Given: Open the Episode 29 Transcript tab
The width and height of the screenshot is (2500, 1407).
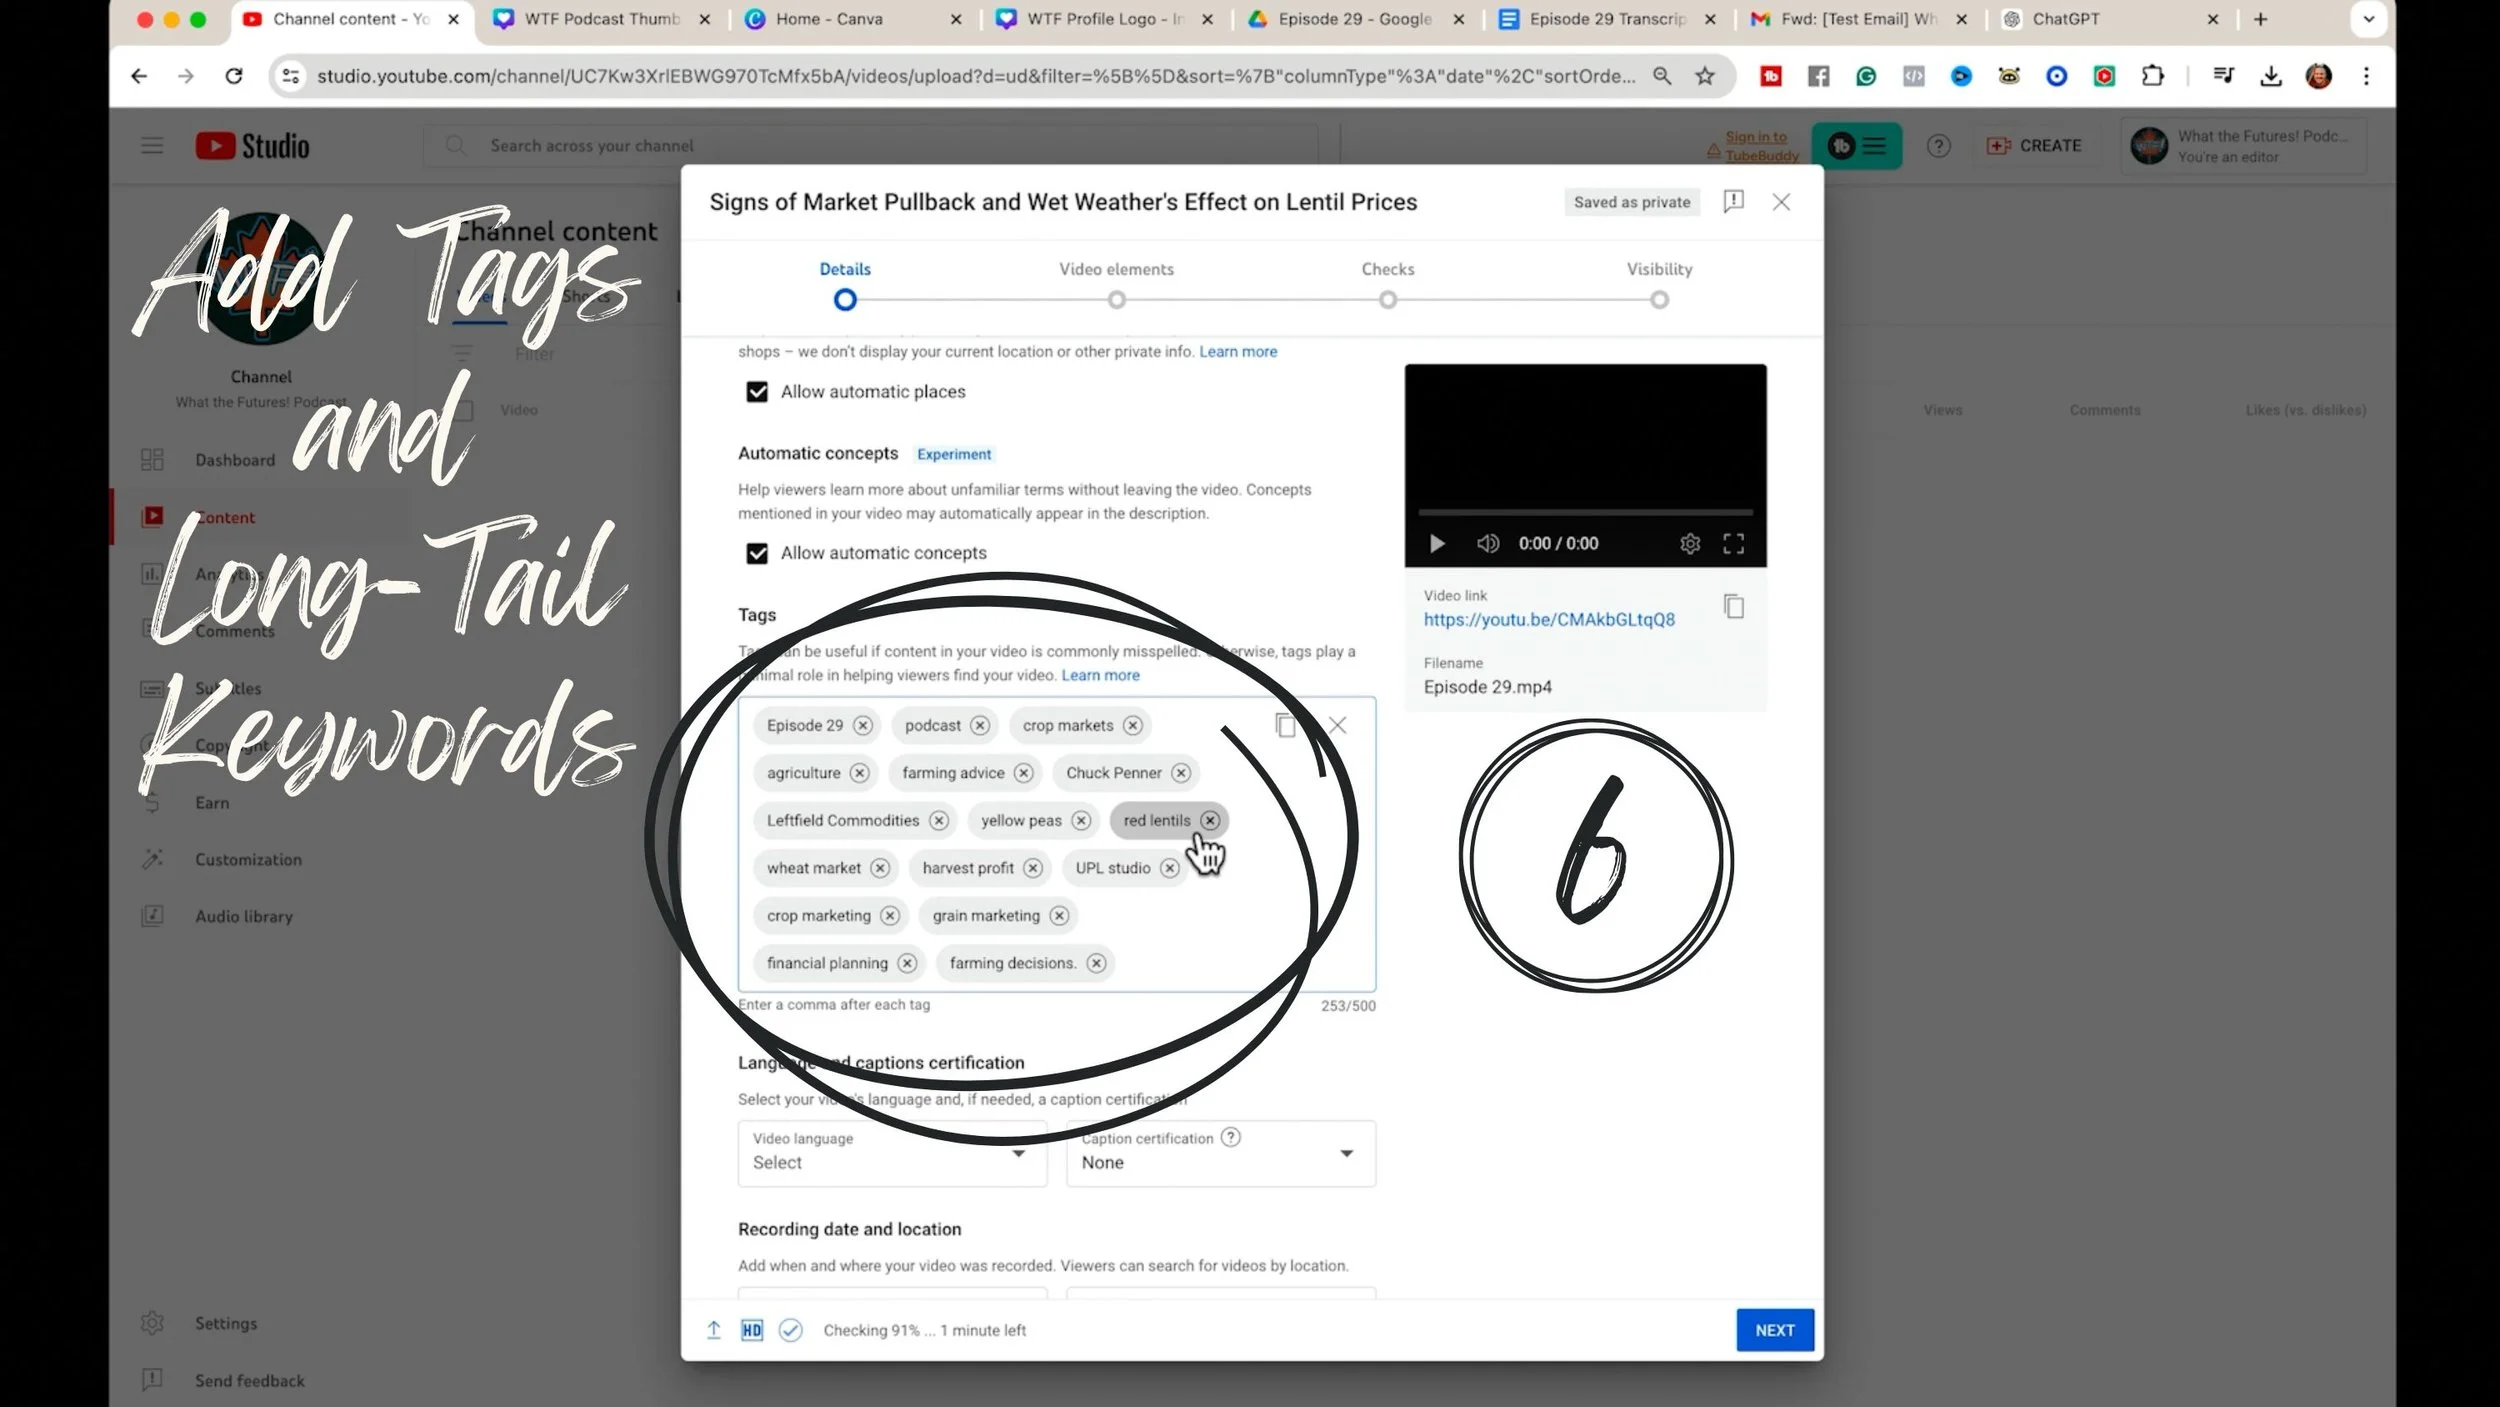Looking at the screenshot, I should 1606,19.
